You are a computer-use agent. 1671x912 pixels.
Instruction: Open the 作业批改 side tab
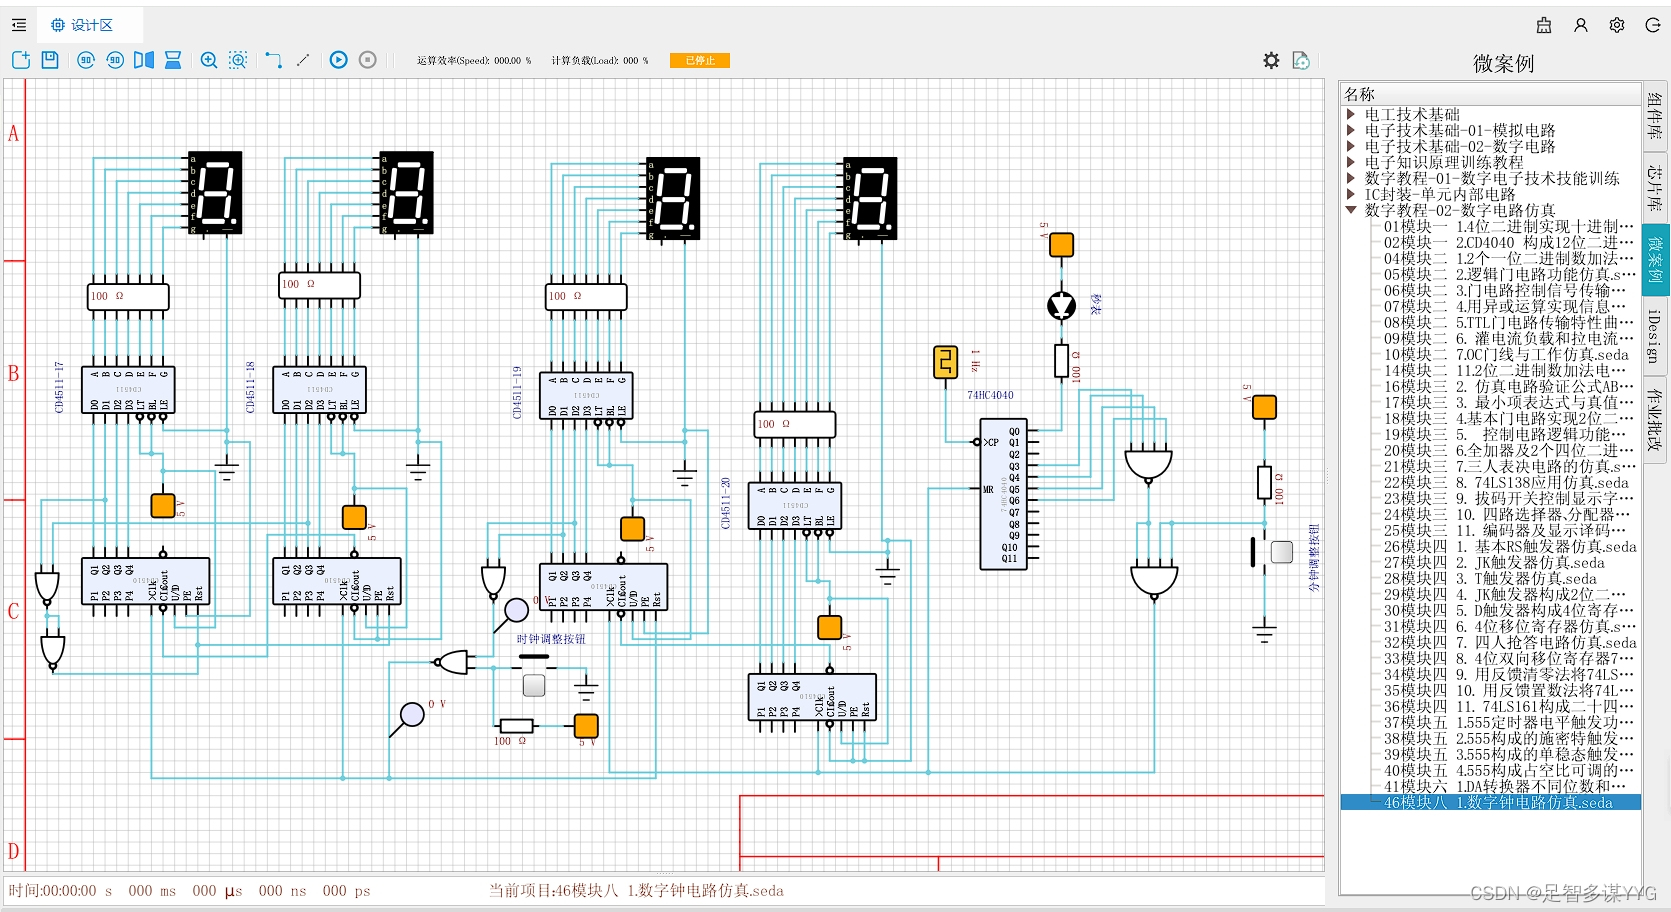point(1655,418)
